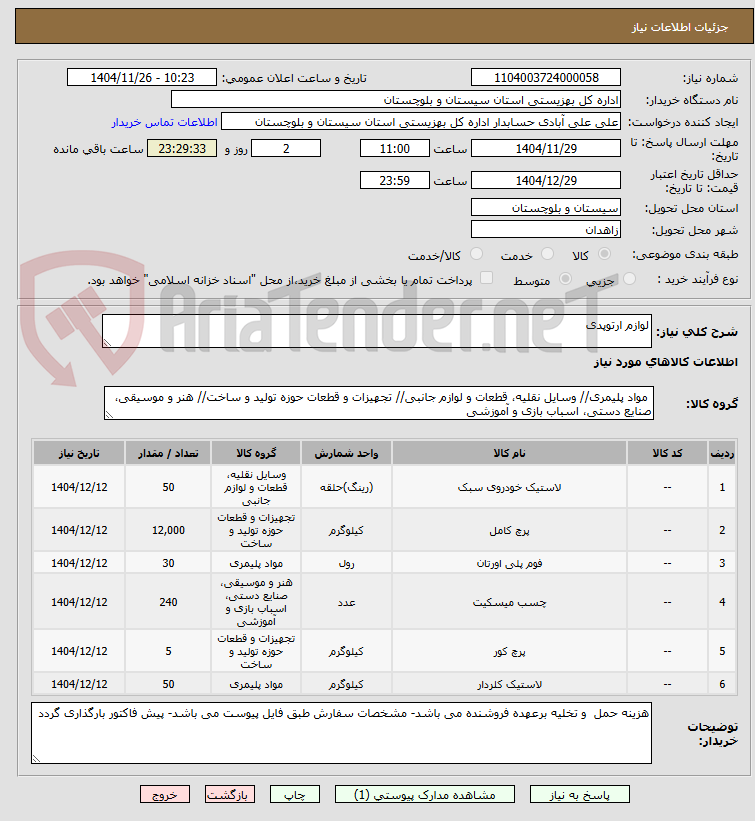The height and width of the screenshot is (821, 755).
Task: Click the توضیحات خریدار text area
Action: pyautogui.click(x=341, y=733)
